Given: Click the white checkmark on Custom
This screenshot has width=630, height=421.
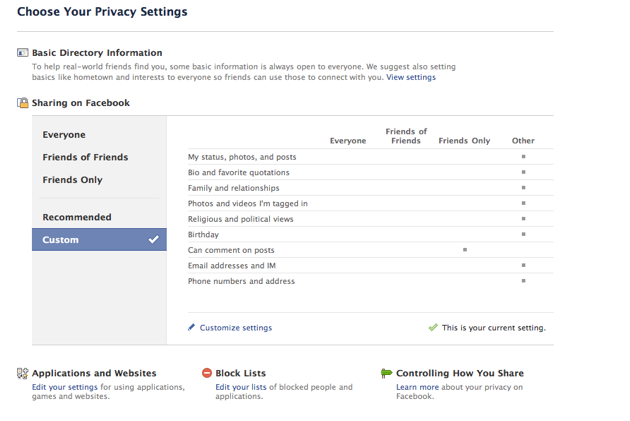Looking at the screenshot, I should click(153, 240).
